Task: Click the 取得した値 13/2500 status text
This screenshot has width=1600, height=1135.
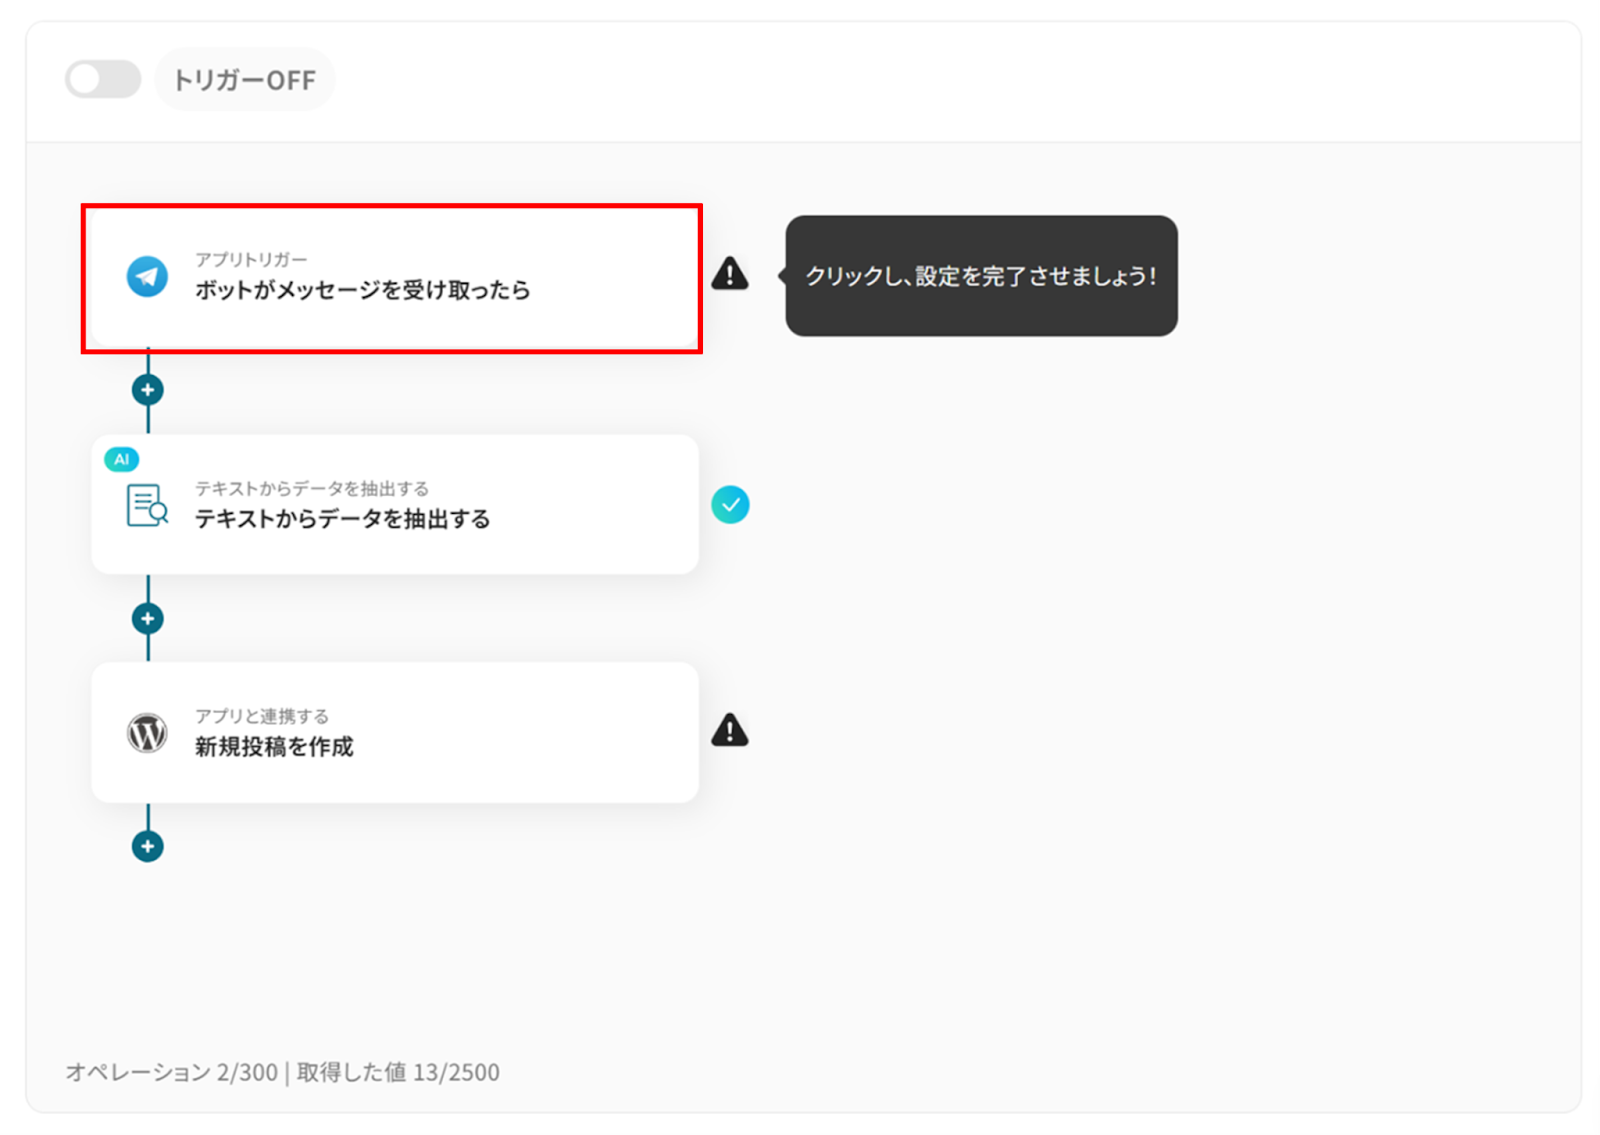Action: coord(398,1072)
